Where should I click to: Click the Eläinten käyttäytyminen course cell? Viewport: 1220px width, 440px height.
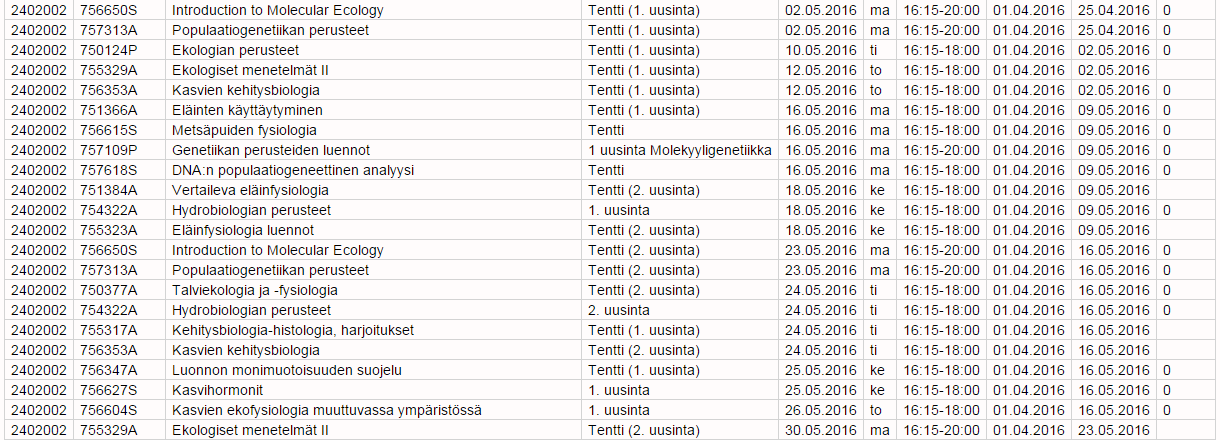[x=247, y=110]
